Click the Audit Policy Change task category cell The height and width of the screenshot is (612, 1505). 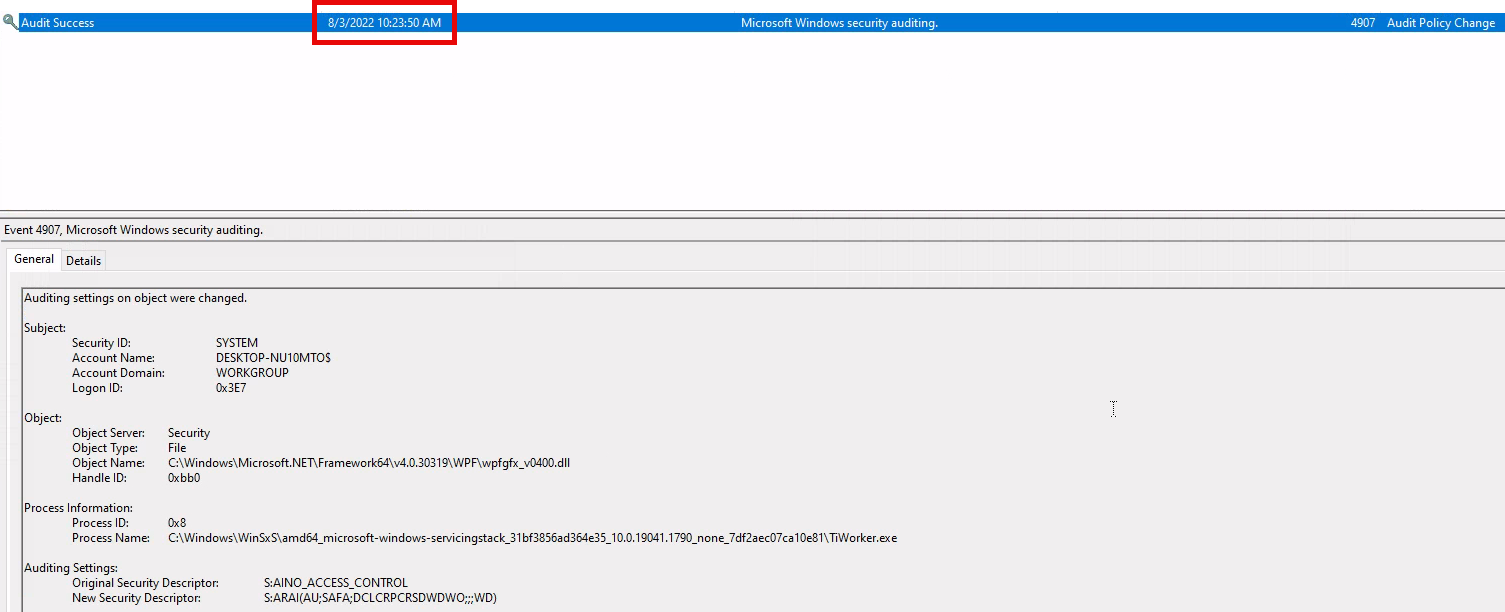(x=1440, y=23)
